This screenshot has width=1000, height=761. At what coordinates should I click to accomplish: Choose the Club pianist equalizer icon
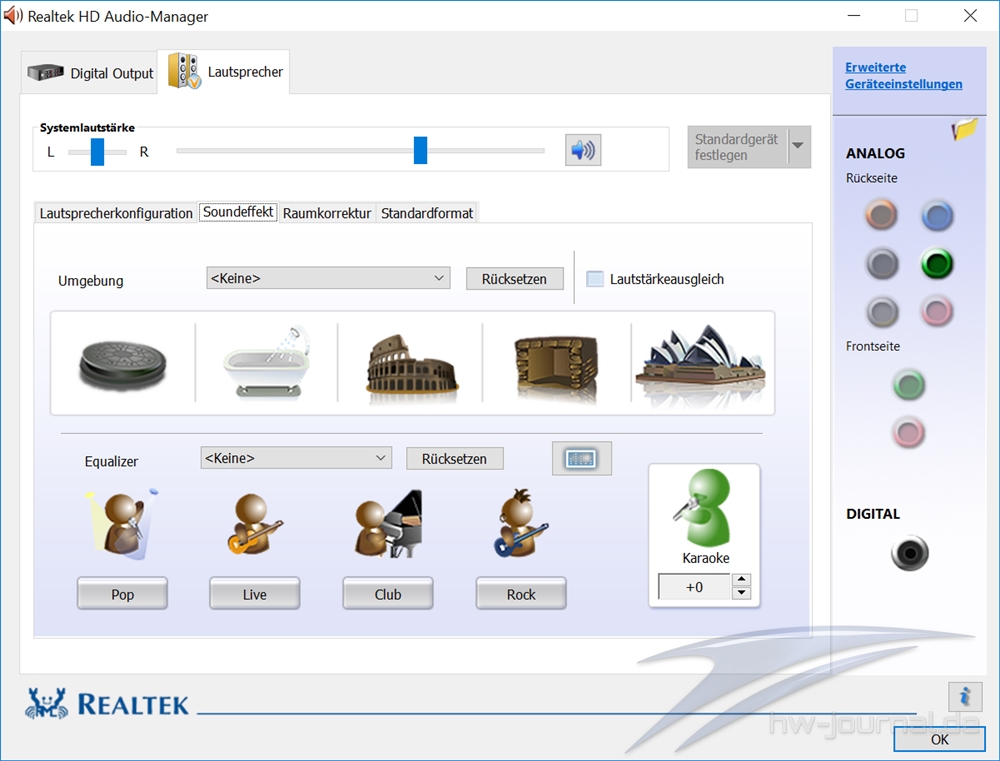(x=388, y=524)
